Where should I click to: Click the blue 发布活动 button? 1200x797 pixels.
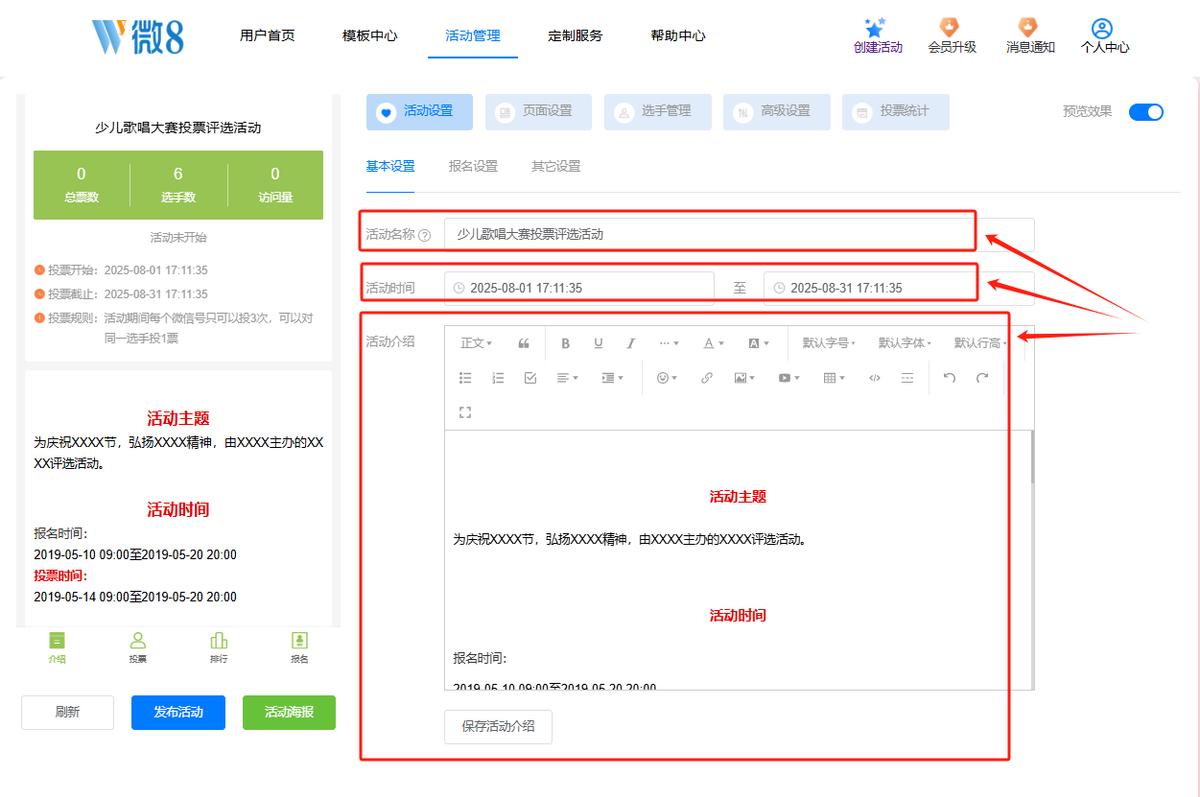[178, 713]
